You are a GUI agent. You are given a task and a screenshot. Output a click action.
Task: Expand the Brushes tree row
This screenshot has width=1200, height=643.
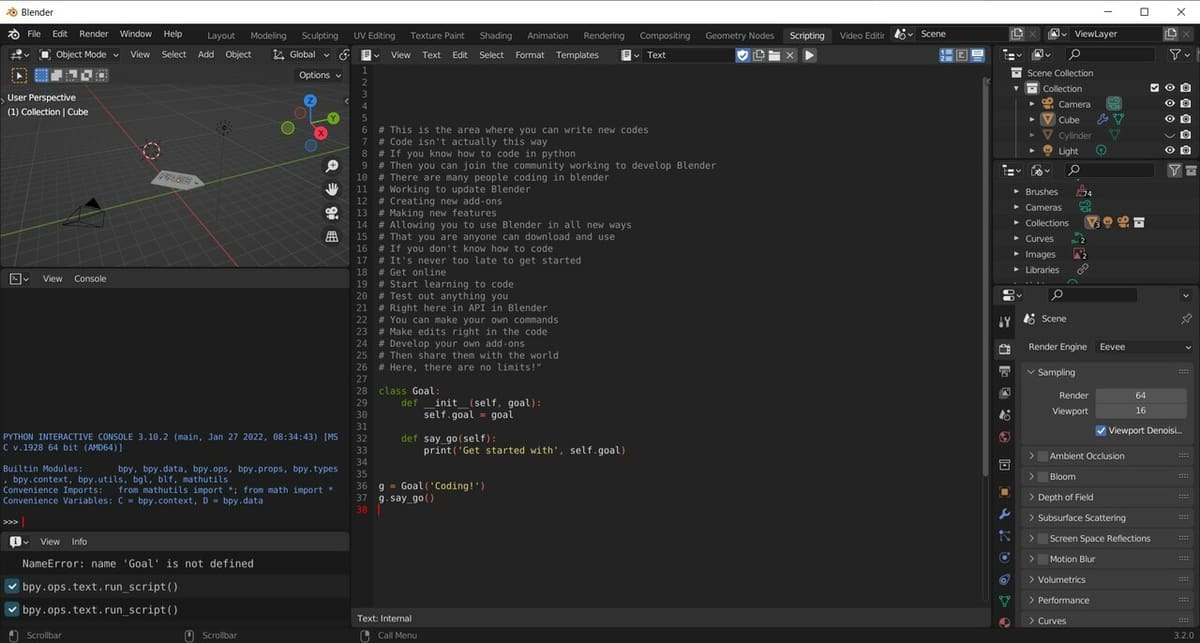(x=1017, y=192)
